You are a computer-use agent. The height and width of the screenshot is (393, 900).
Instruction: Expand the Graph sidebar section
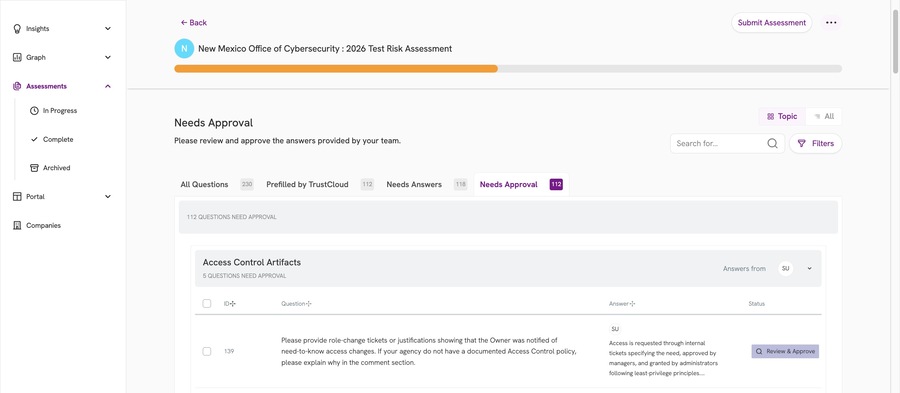[x=108, y=57]
